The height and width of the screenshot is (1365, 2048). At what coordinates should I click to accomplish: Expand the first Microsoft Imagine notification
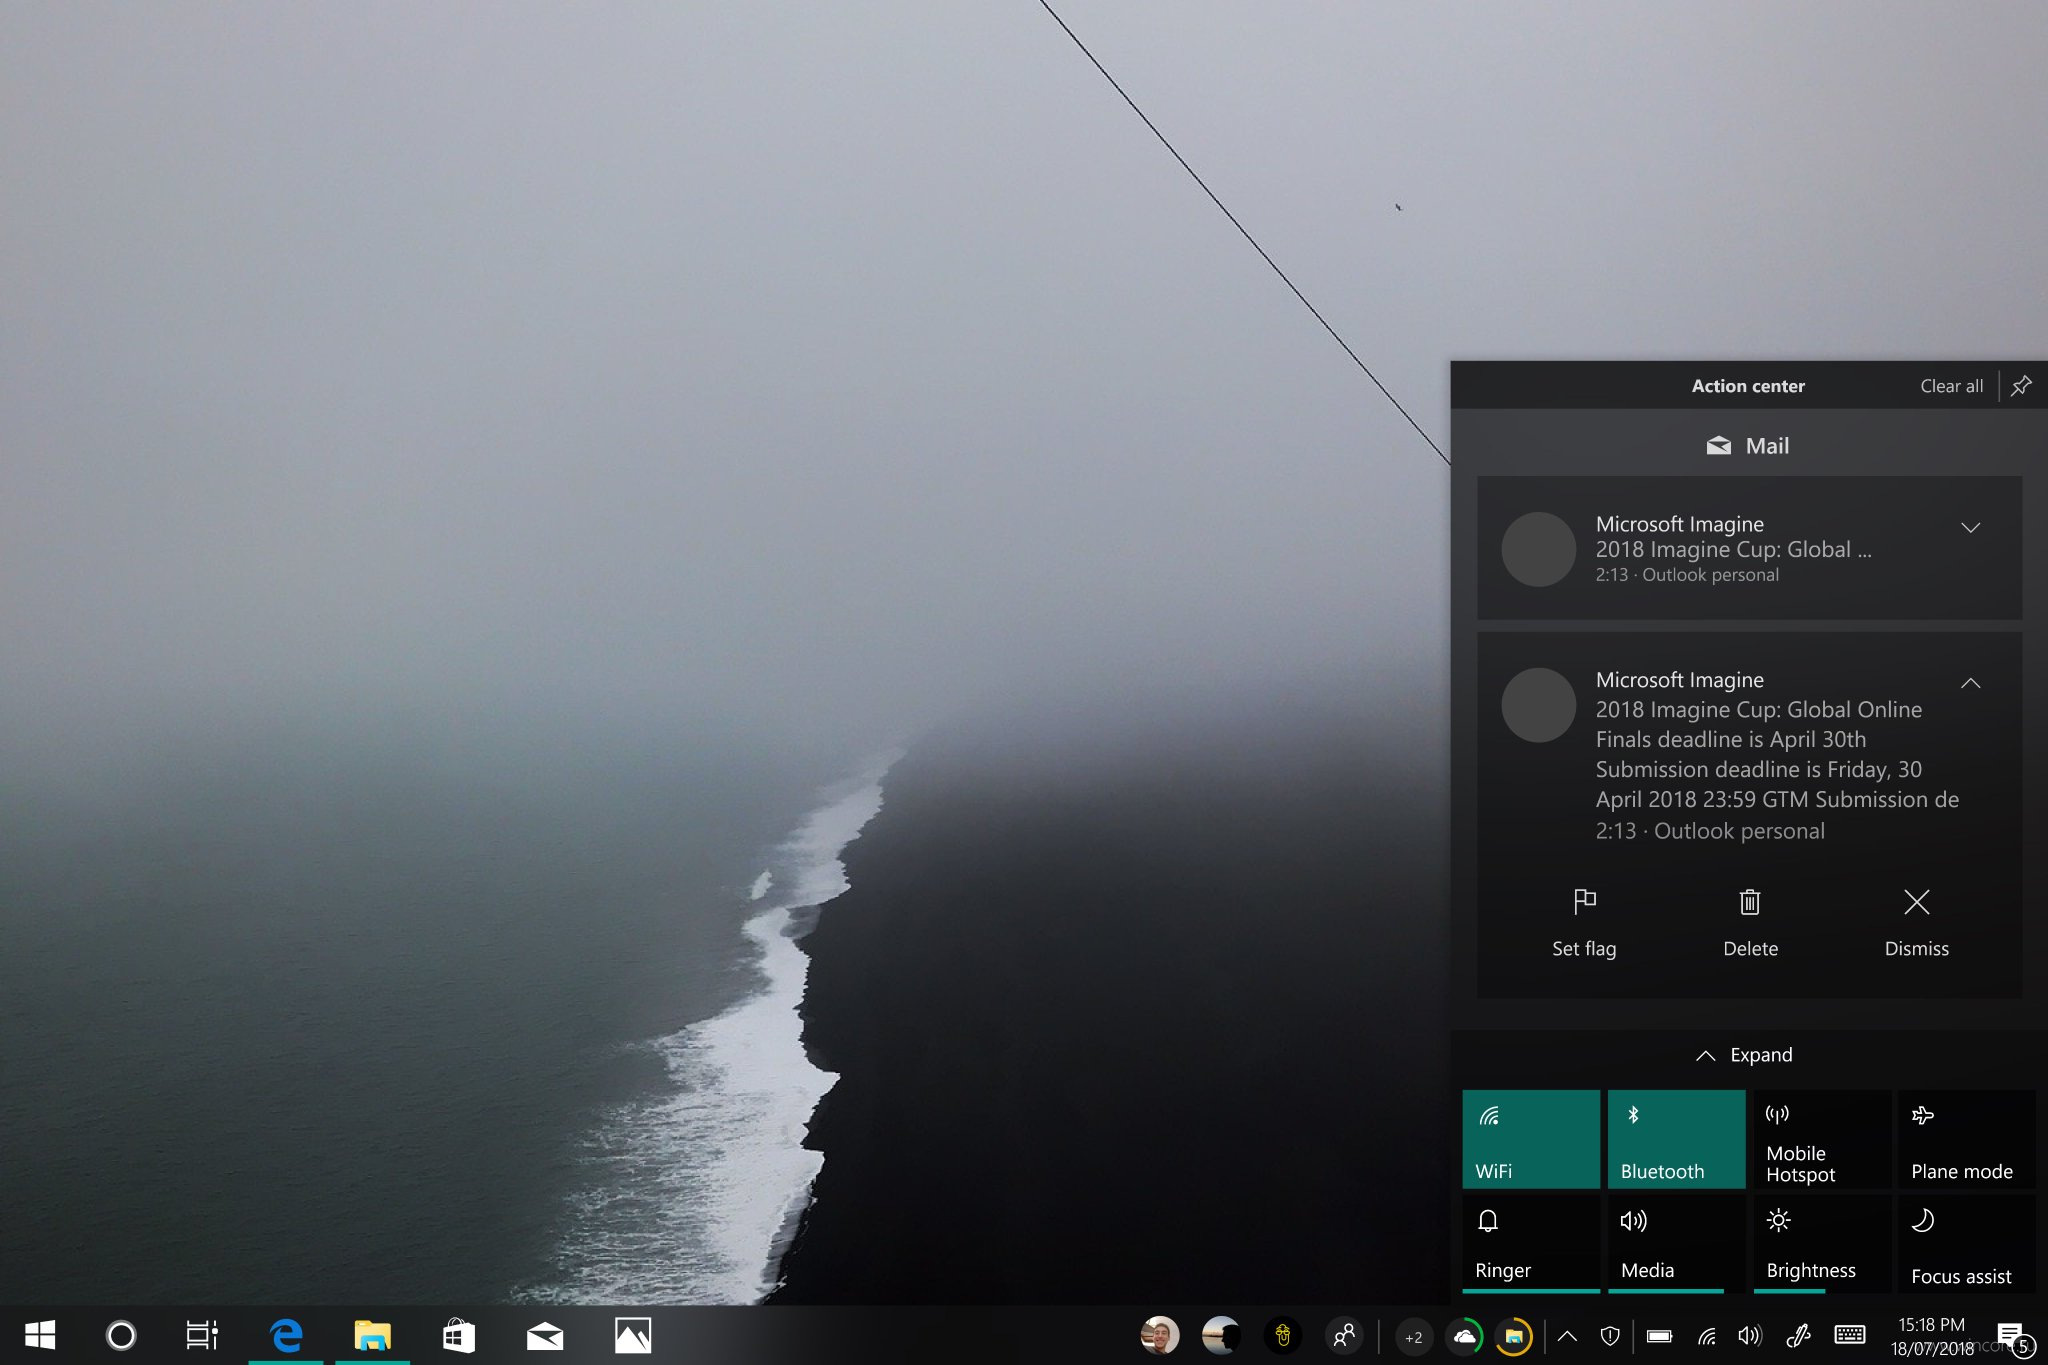(x=1970, y=527)
